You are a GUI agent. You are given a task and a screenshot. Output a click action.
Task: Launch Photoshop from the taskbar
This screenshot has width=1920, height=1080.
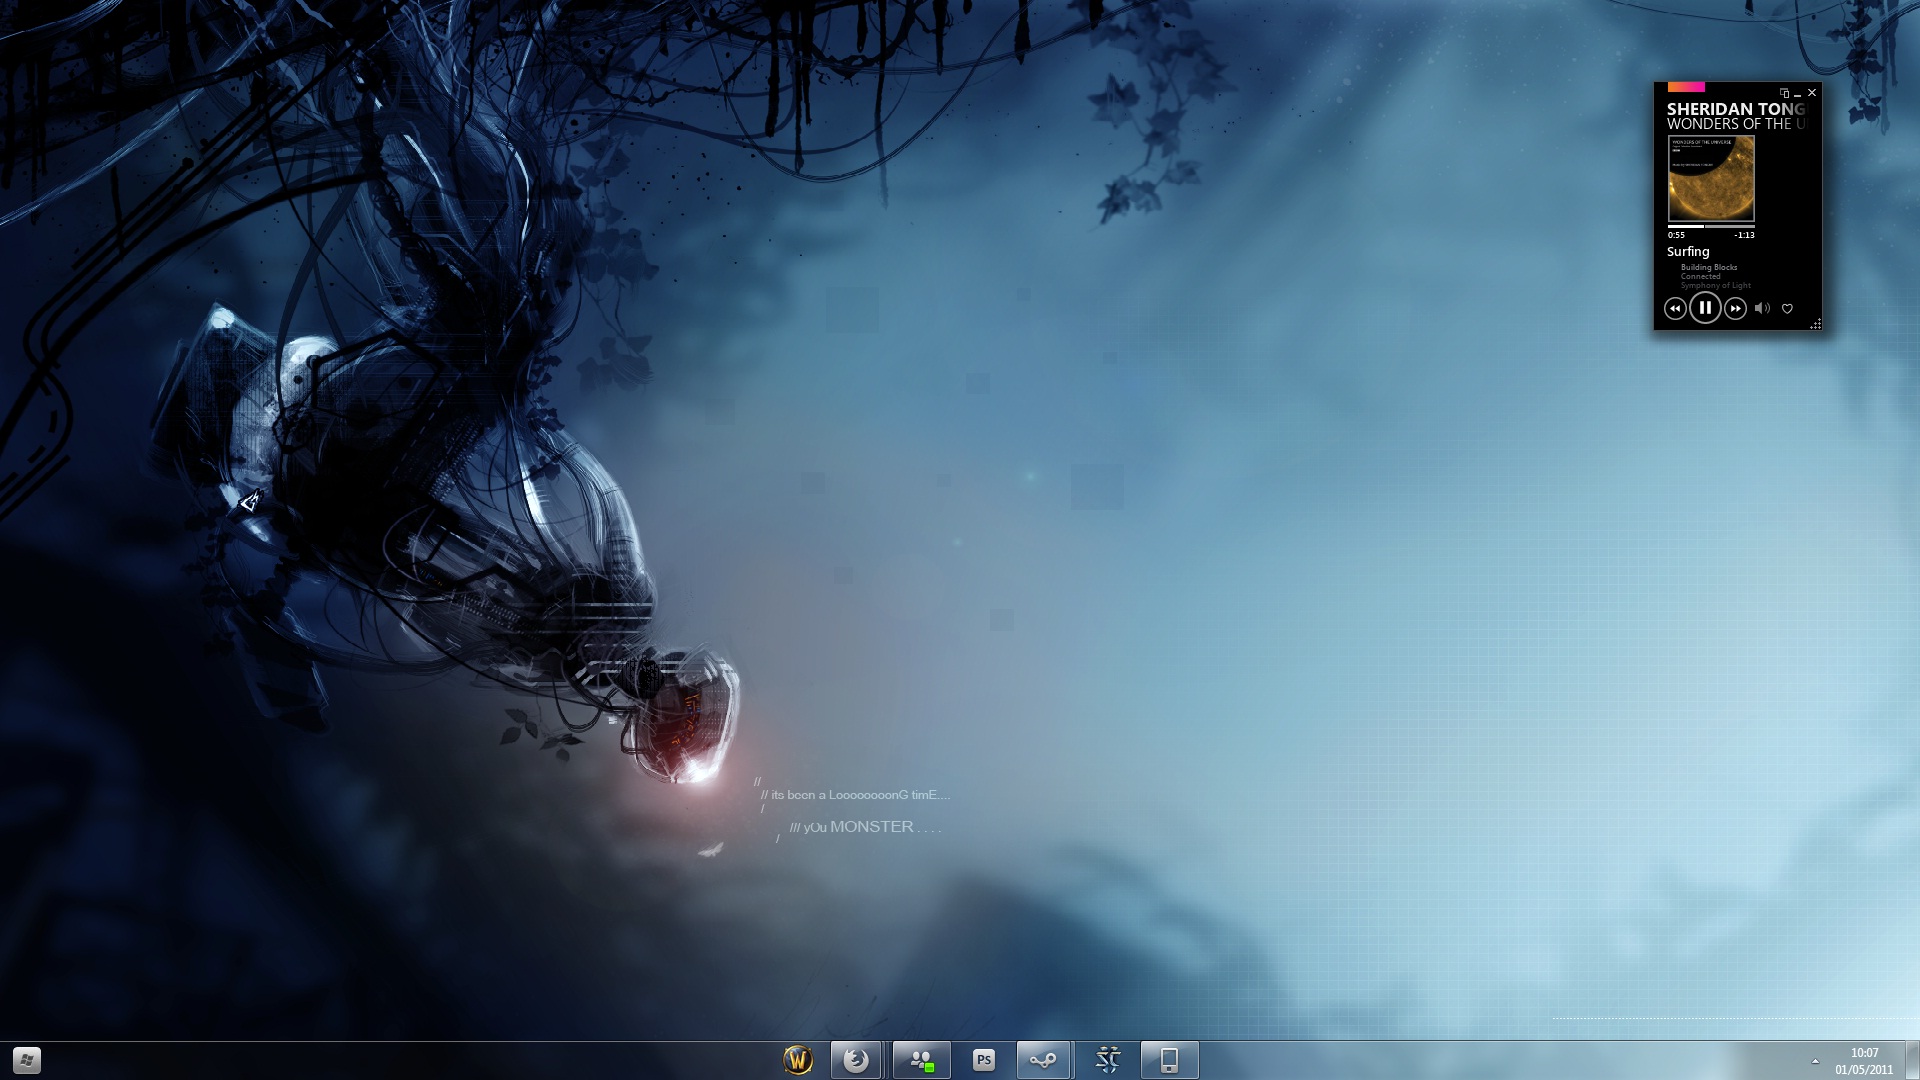[984, 1060]
